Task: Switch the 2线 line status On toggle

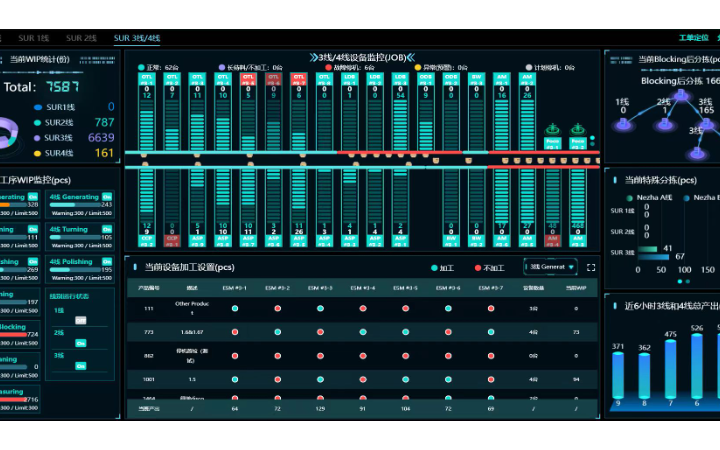Action: click(x=81, y=343)
